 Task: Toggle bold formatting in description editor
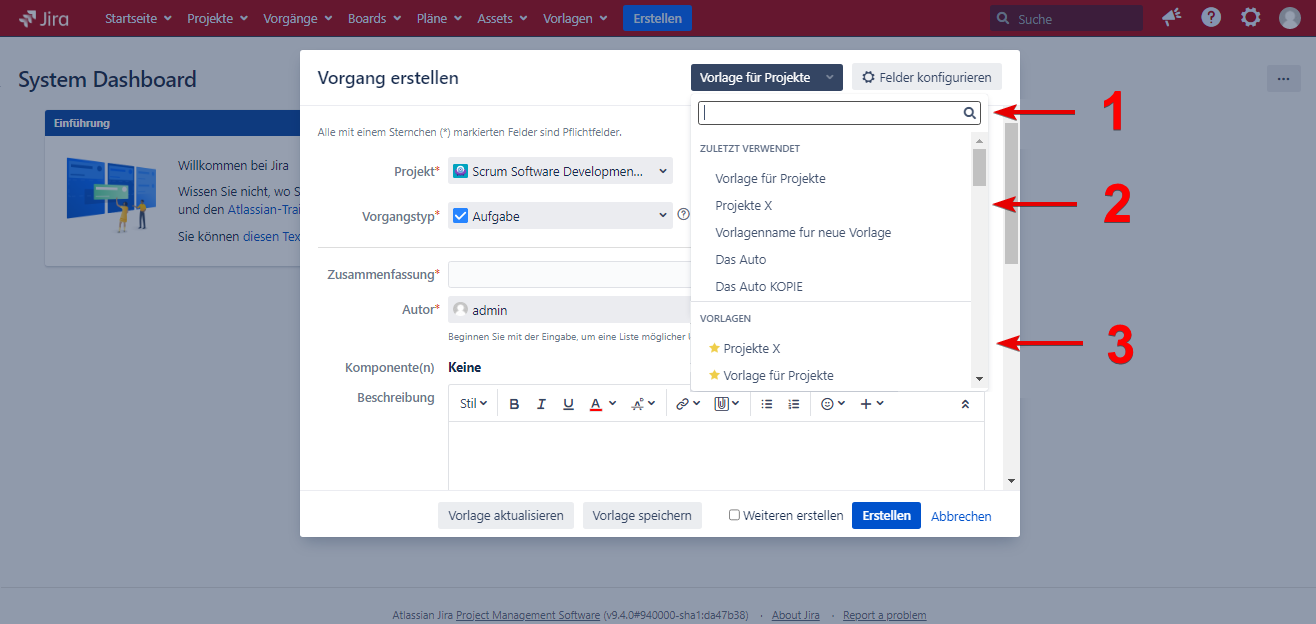tap(514, 404)
